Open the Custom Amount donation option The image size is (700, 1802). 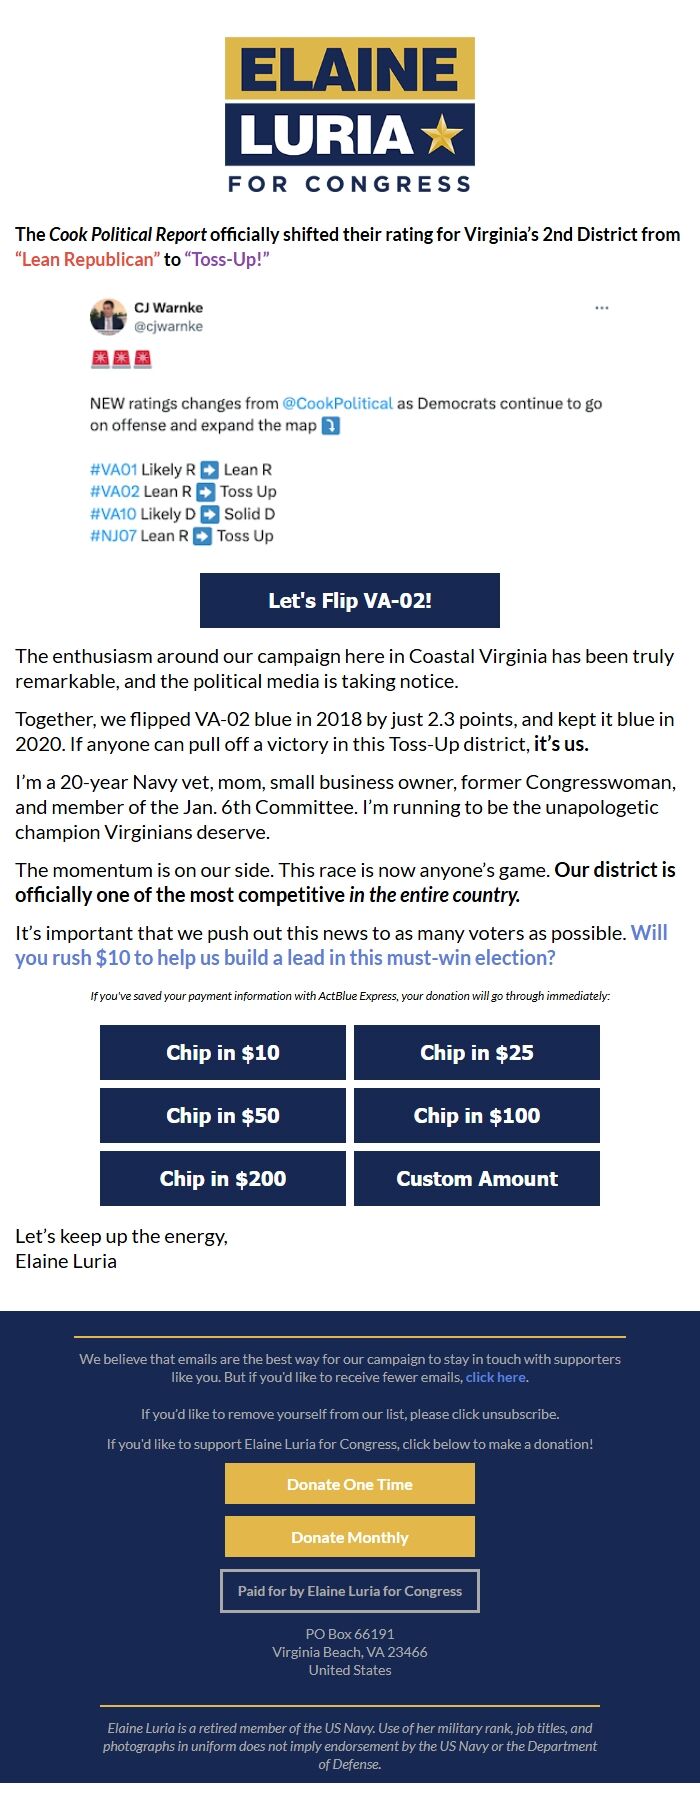[x=476, y=1178]
